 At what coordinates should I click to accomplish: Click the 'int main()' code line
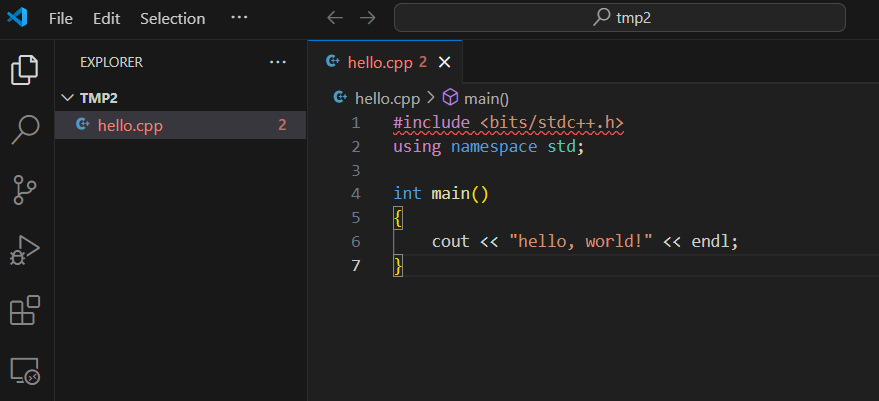pyautogui.click(x=441, y=193)
